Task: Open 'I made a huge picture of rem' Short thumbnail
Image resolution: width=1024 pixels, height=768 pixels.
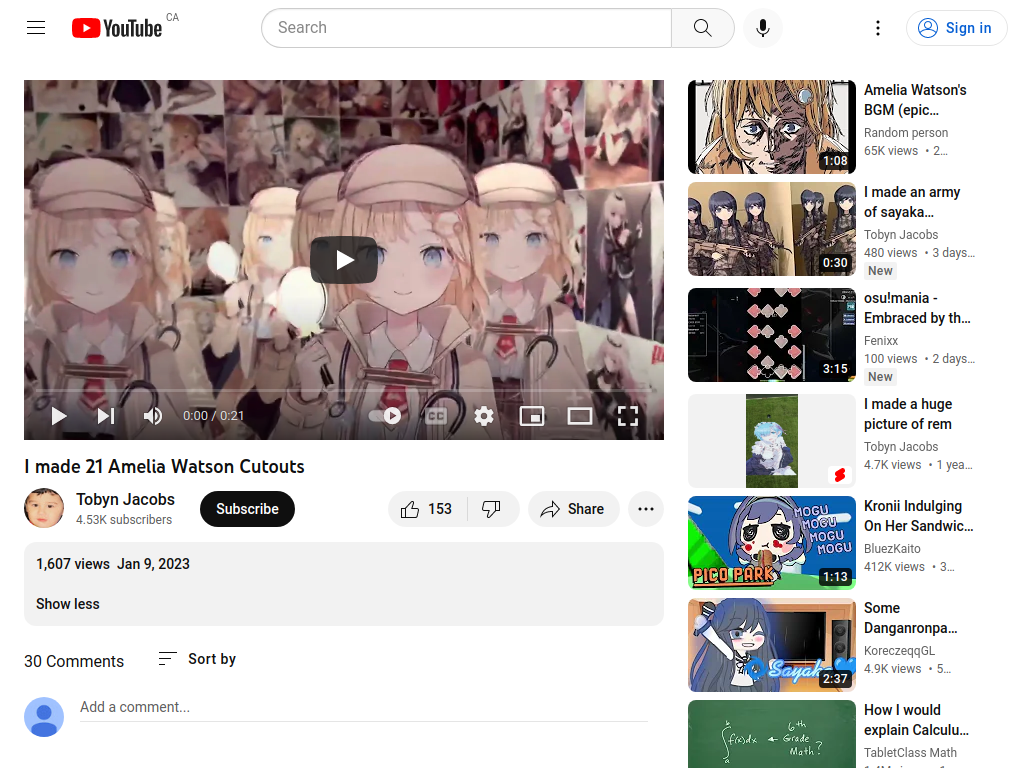Action: click(772, 441)
